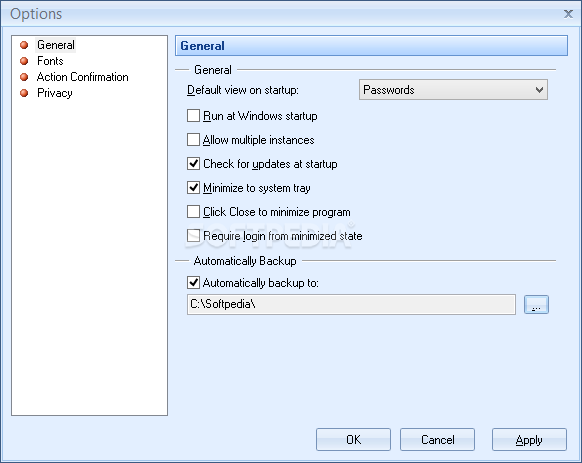Open the Default view on startup dropdown
Image resolution: width=582 pixels, height=463 pixels.
pyautogui.click(x=453, y=90)
